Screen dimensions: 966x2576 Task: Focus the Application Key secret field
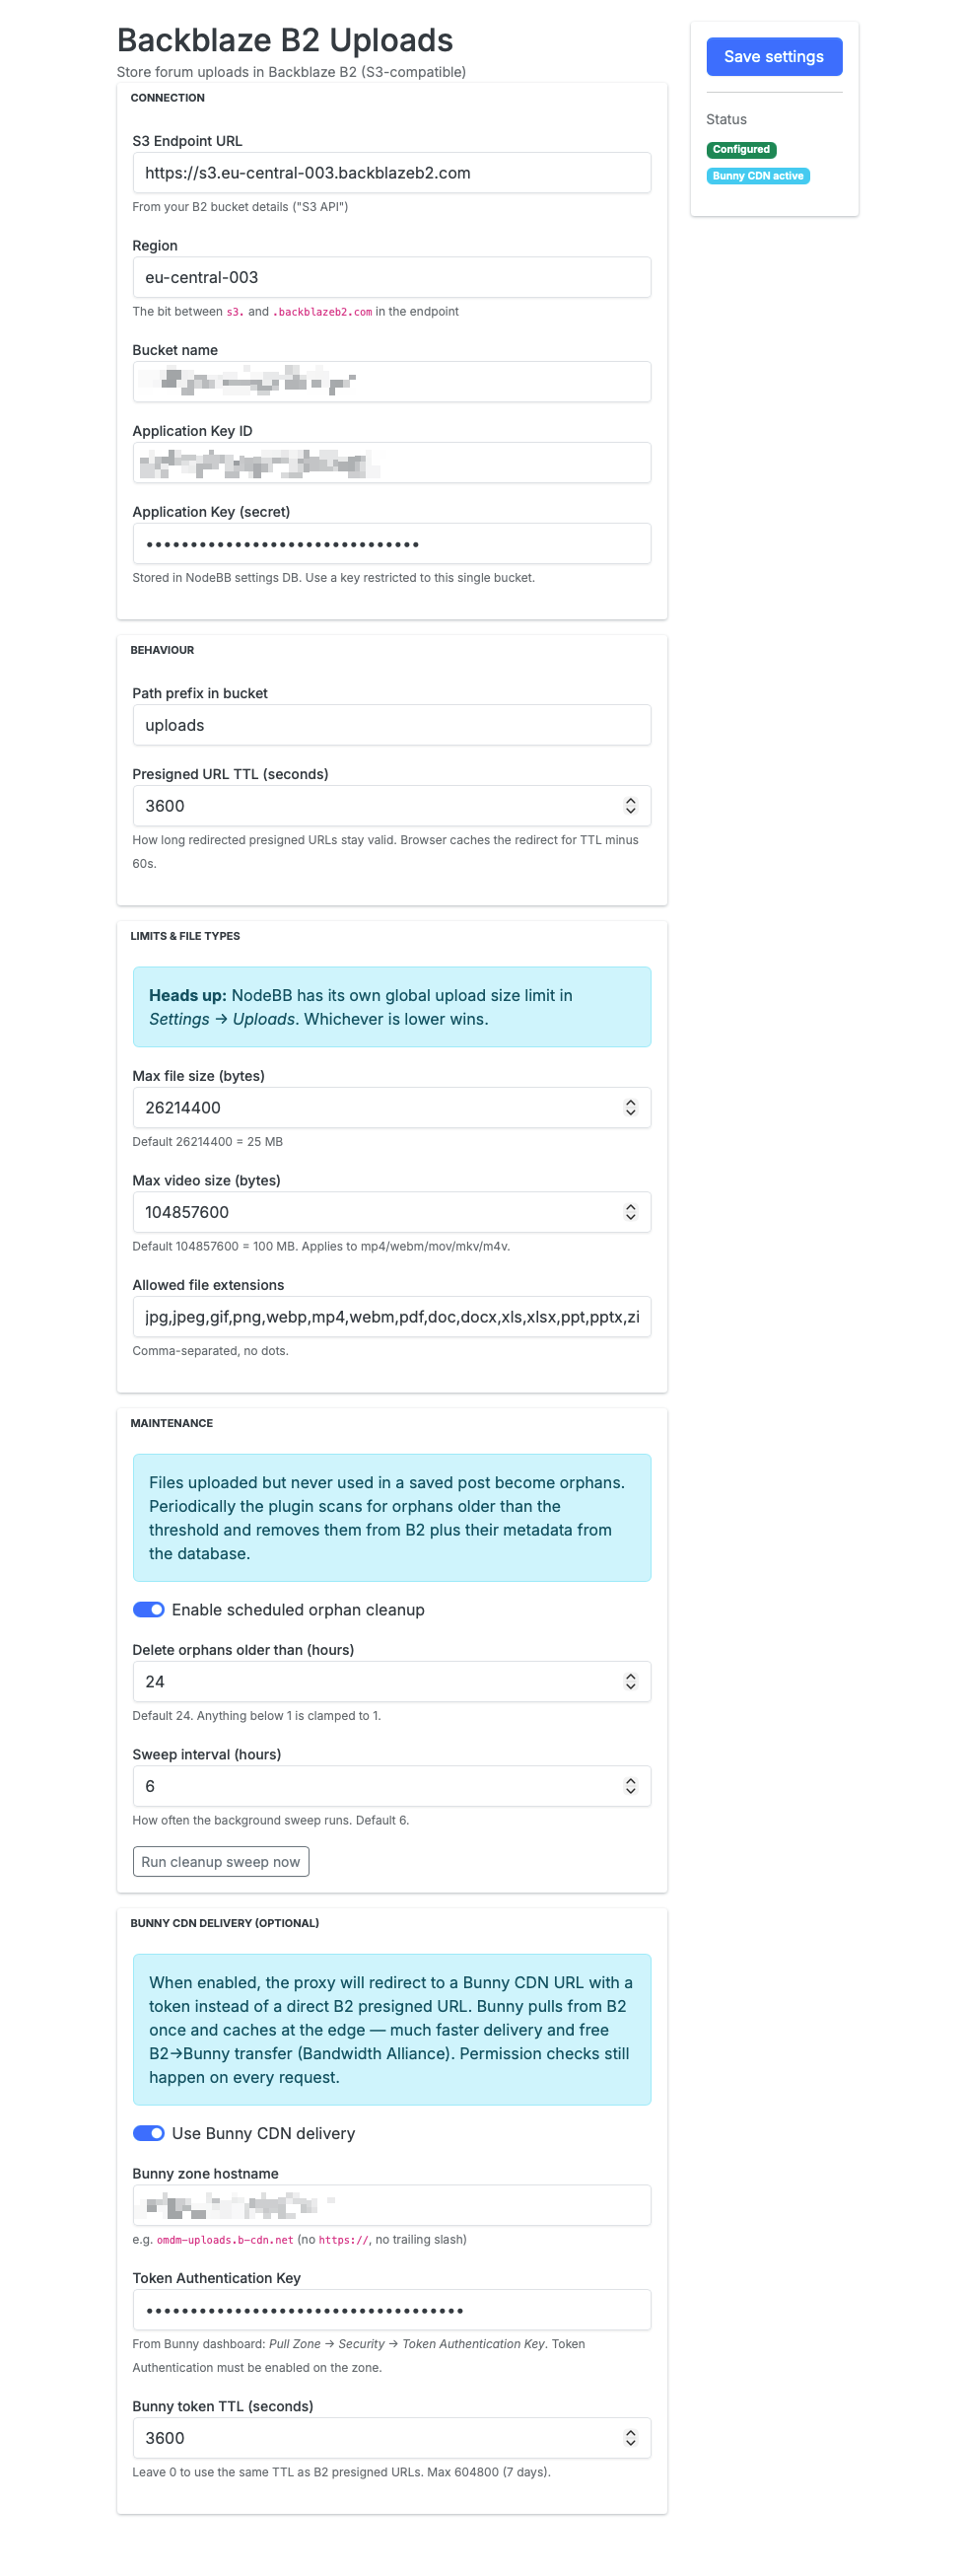click(x=391, y=544)
